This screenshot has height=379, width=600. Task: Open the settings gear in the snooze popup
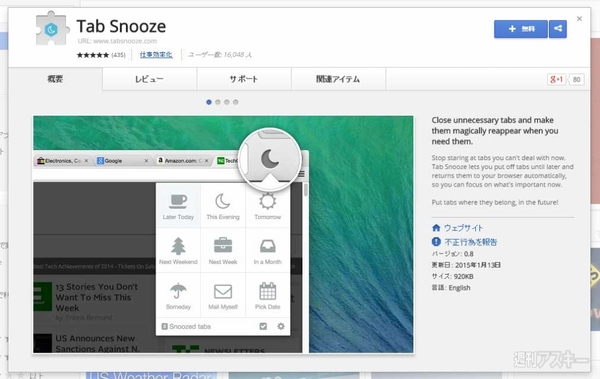coord(281,327)
